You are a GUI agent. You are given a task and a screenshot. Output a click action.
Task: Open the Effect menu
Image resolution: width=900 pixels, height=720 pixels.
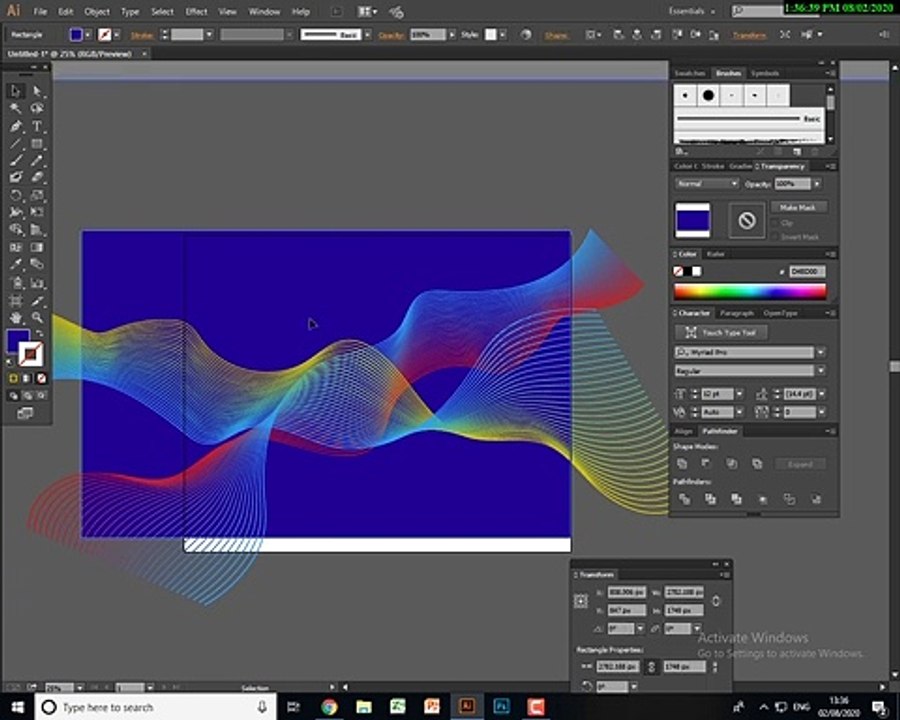pos(196,11)
